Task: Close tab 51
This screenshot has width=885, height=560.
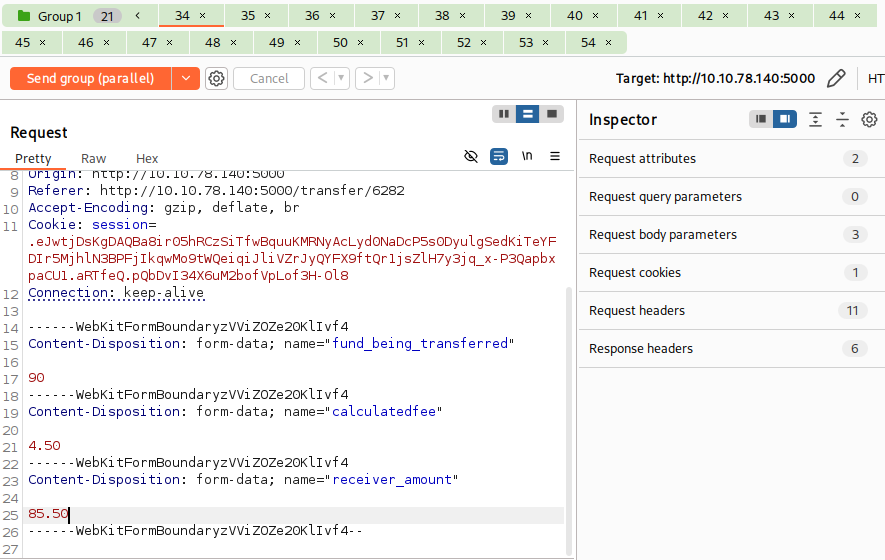Action: point(421,42)
